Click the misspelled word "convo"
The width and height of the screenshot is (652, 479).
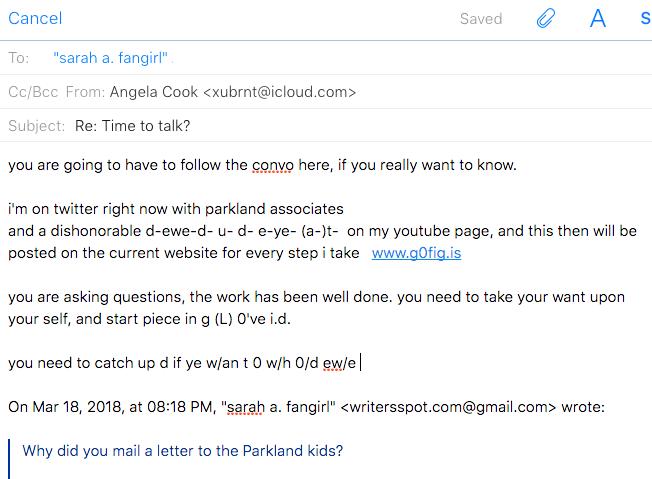273,165
